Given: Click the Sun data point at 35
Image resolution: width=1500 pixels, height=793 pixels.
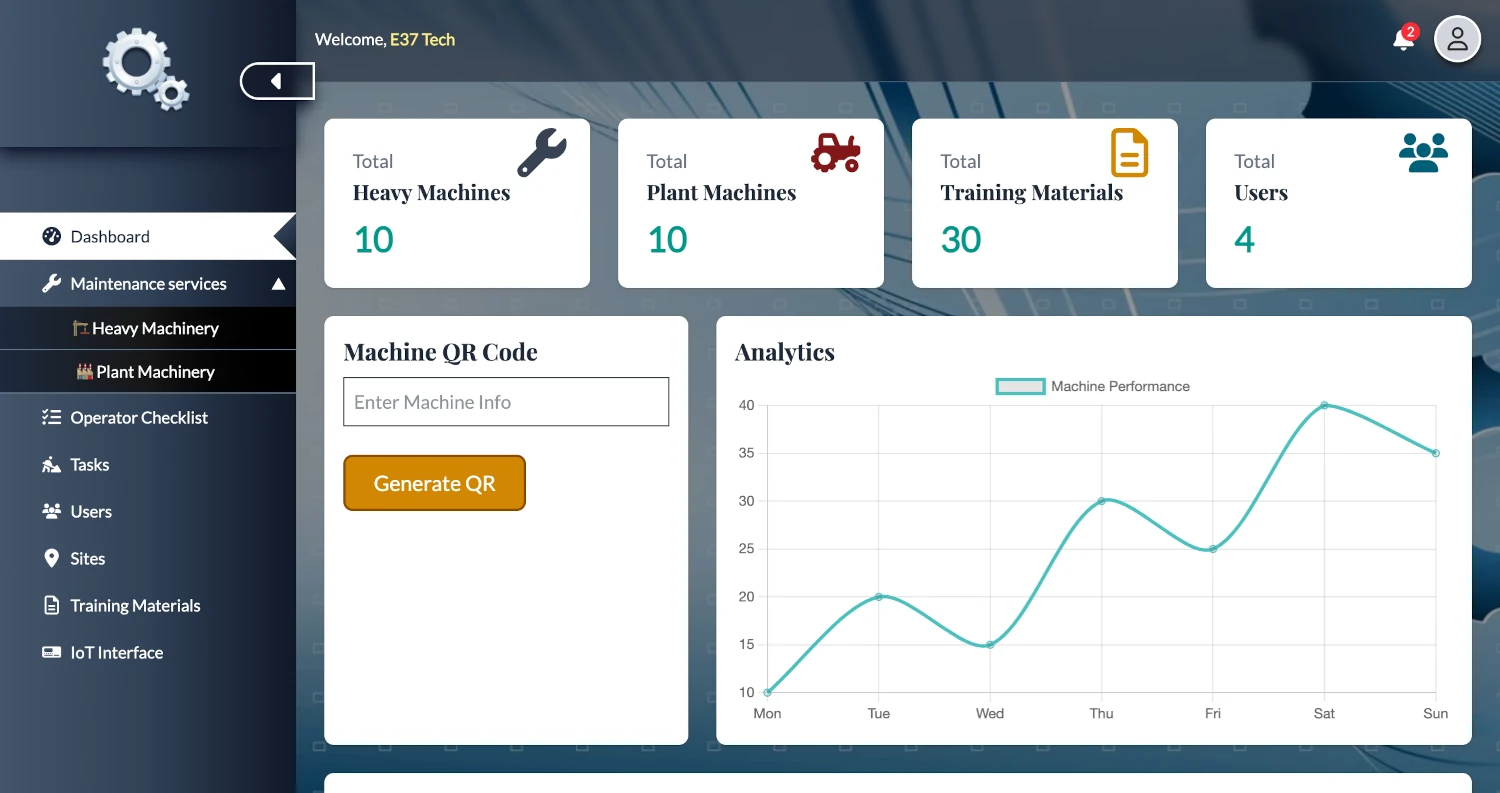Looking at the screenshot, I should [x=1436, y=453].
